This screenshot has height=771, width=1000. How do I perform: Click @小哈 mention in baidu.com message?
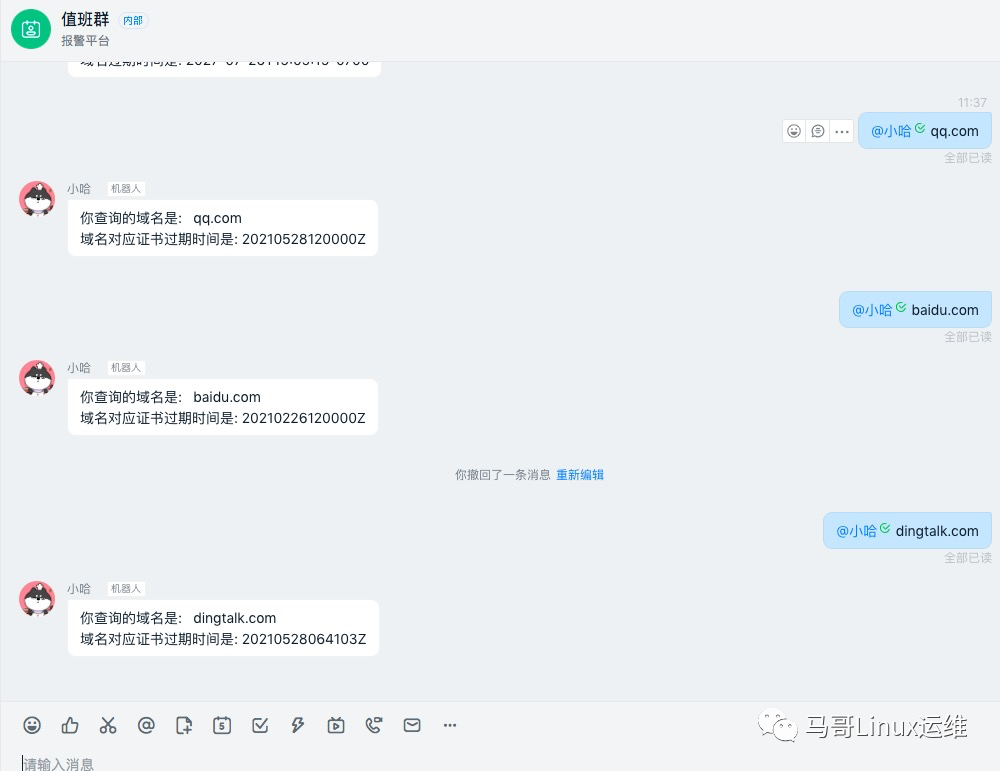pyautogui.click(x=872, y=310)
